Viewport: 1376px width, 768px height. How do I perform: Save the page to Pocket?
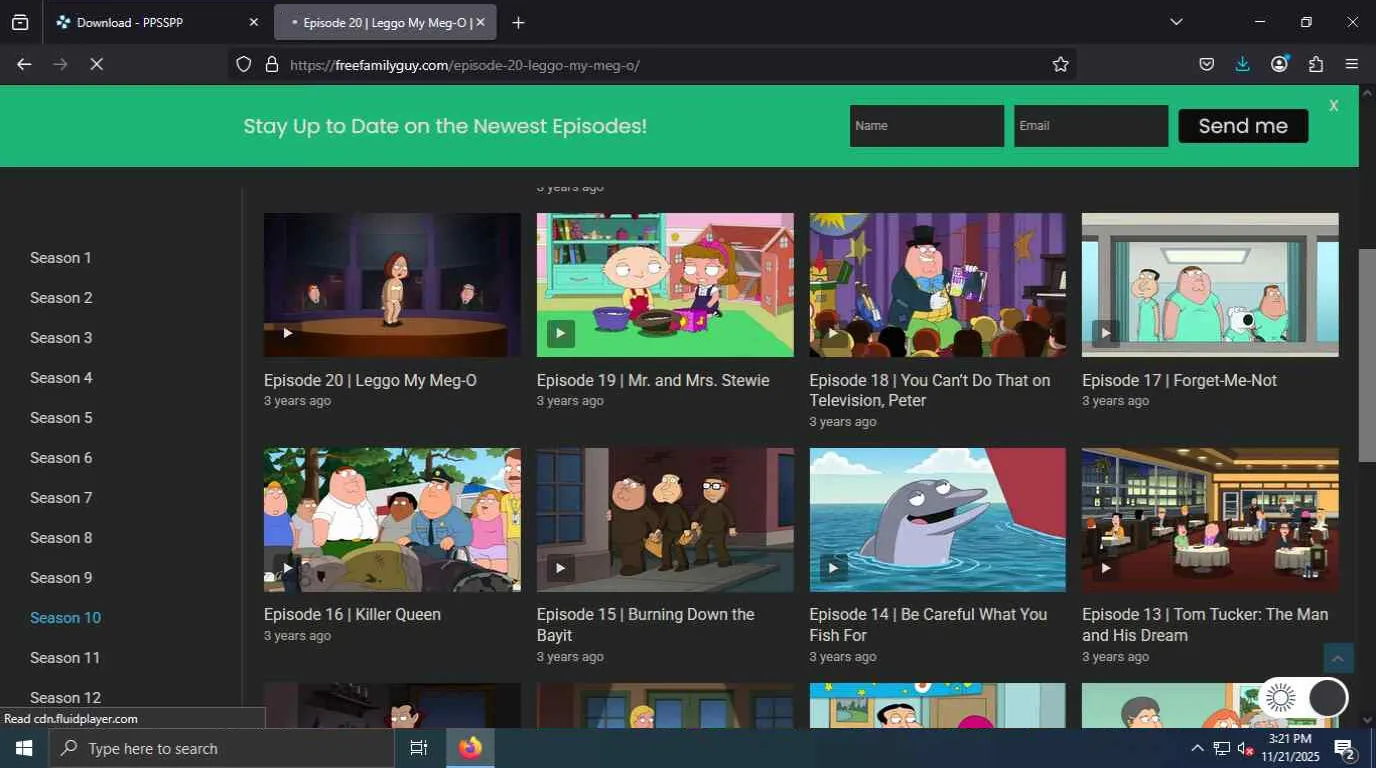(1207, 64)
